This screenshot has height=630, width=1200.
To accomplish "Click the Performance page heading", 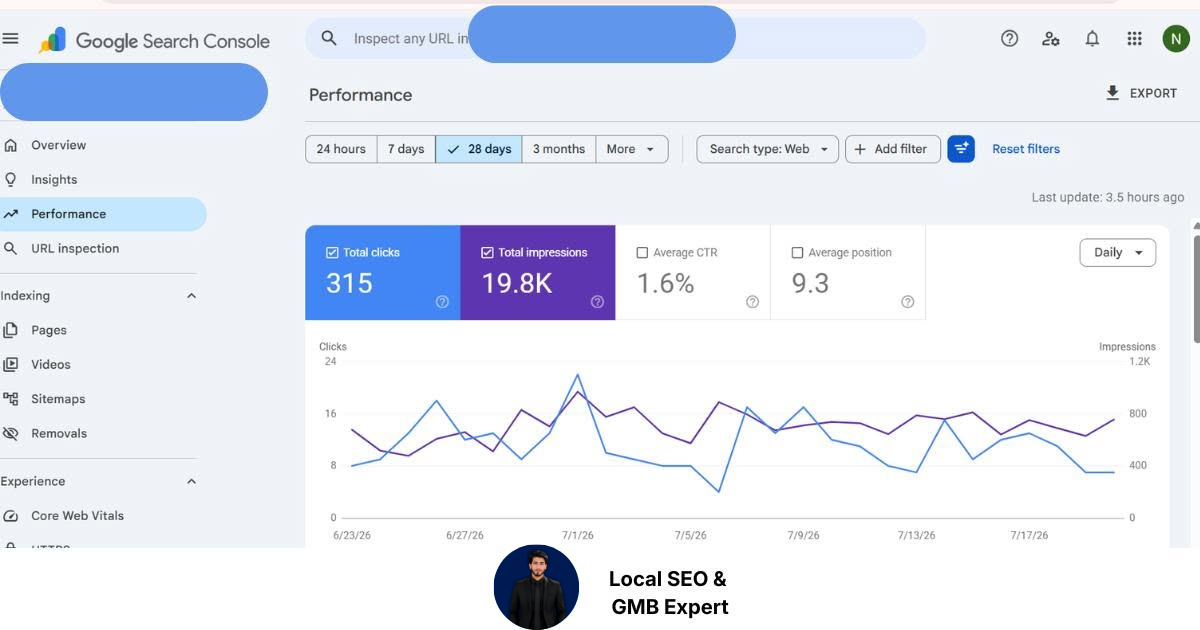I will pyautogui.click(x=360, y=95).
